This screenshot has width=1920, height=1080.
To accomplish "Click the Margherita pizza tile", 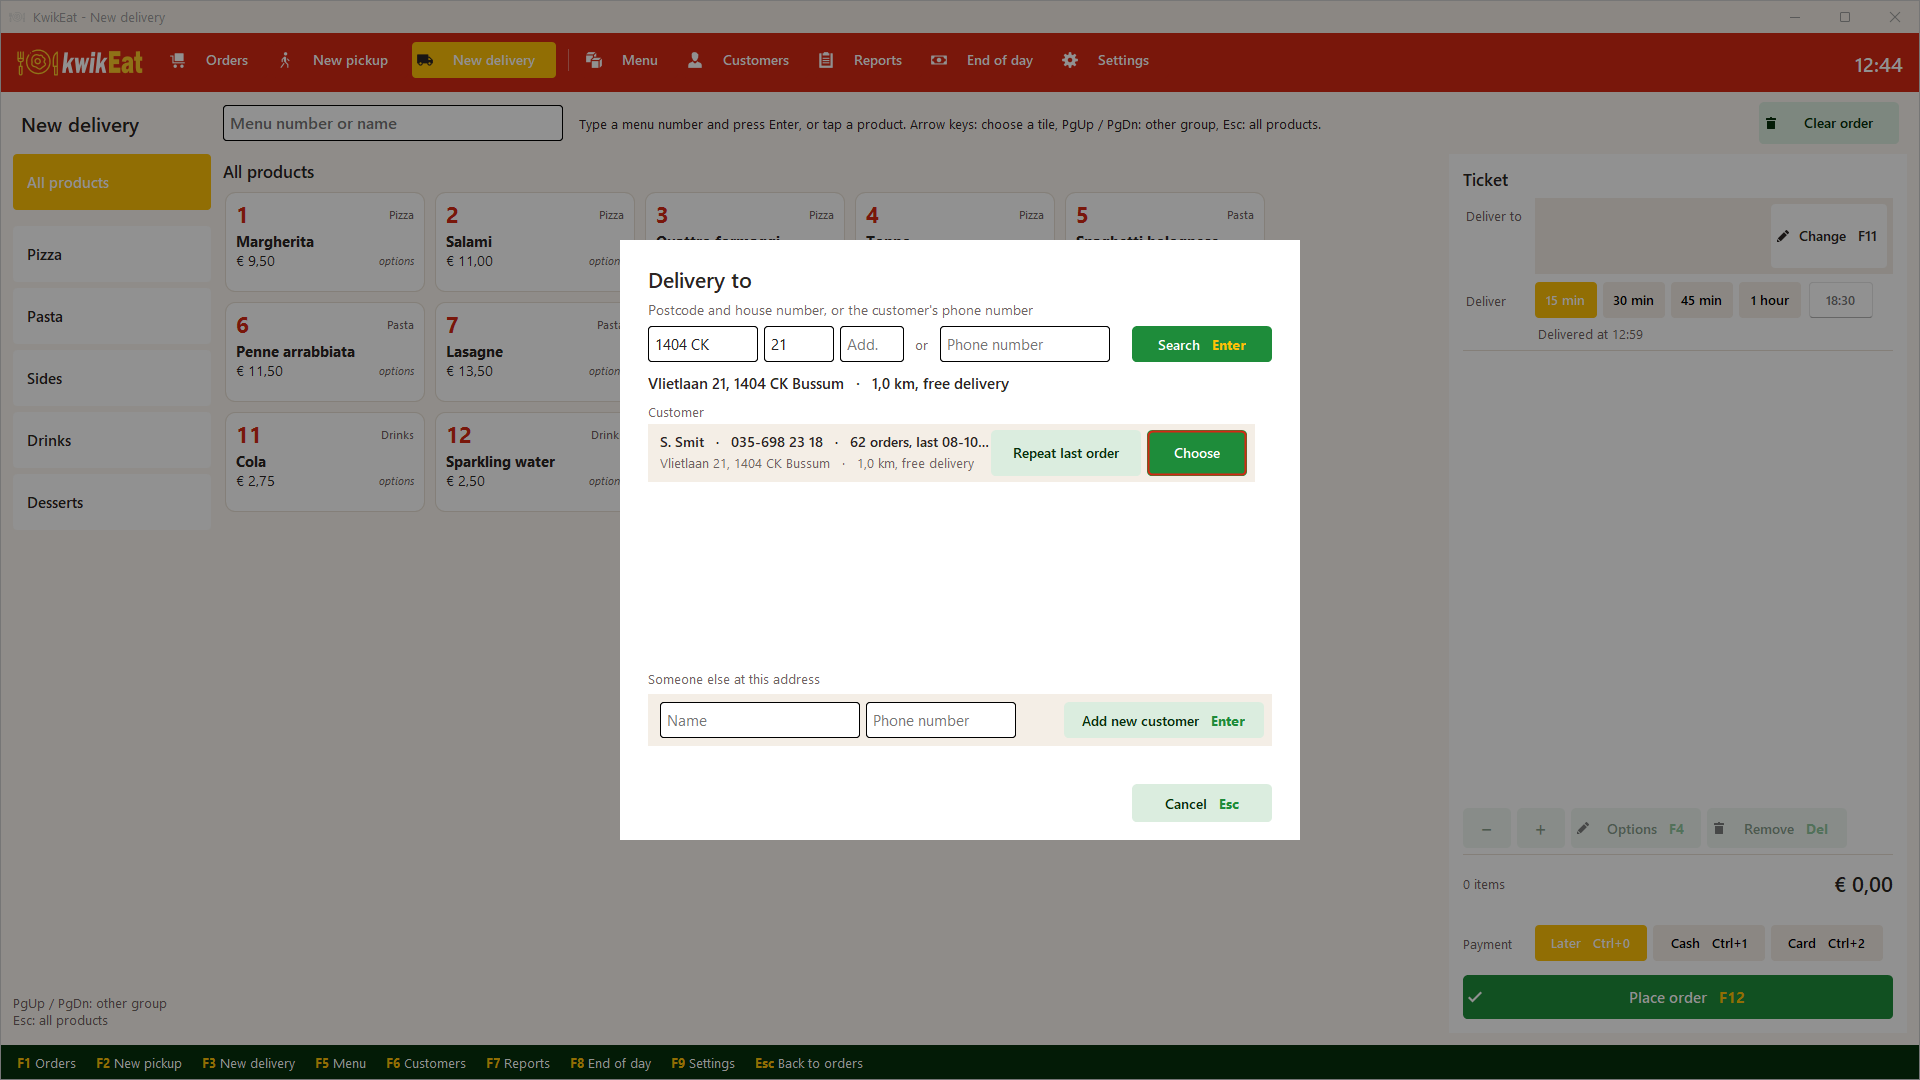I will [325, 242].
